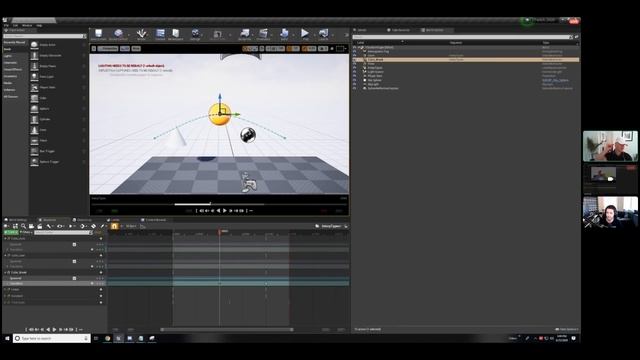Viewport: 640px width, 360px height.
Task: Click play in the cinematic viewport controls
Action: [x=224, y=211]
